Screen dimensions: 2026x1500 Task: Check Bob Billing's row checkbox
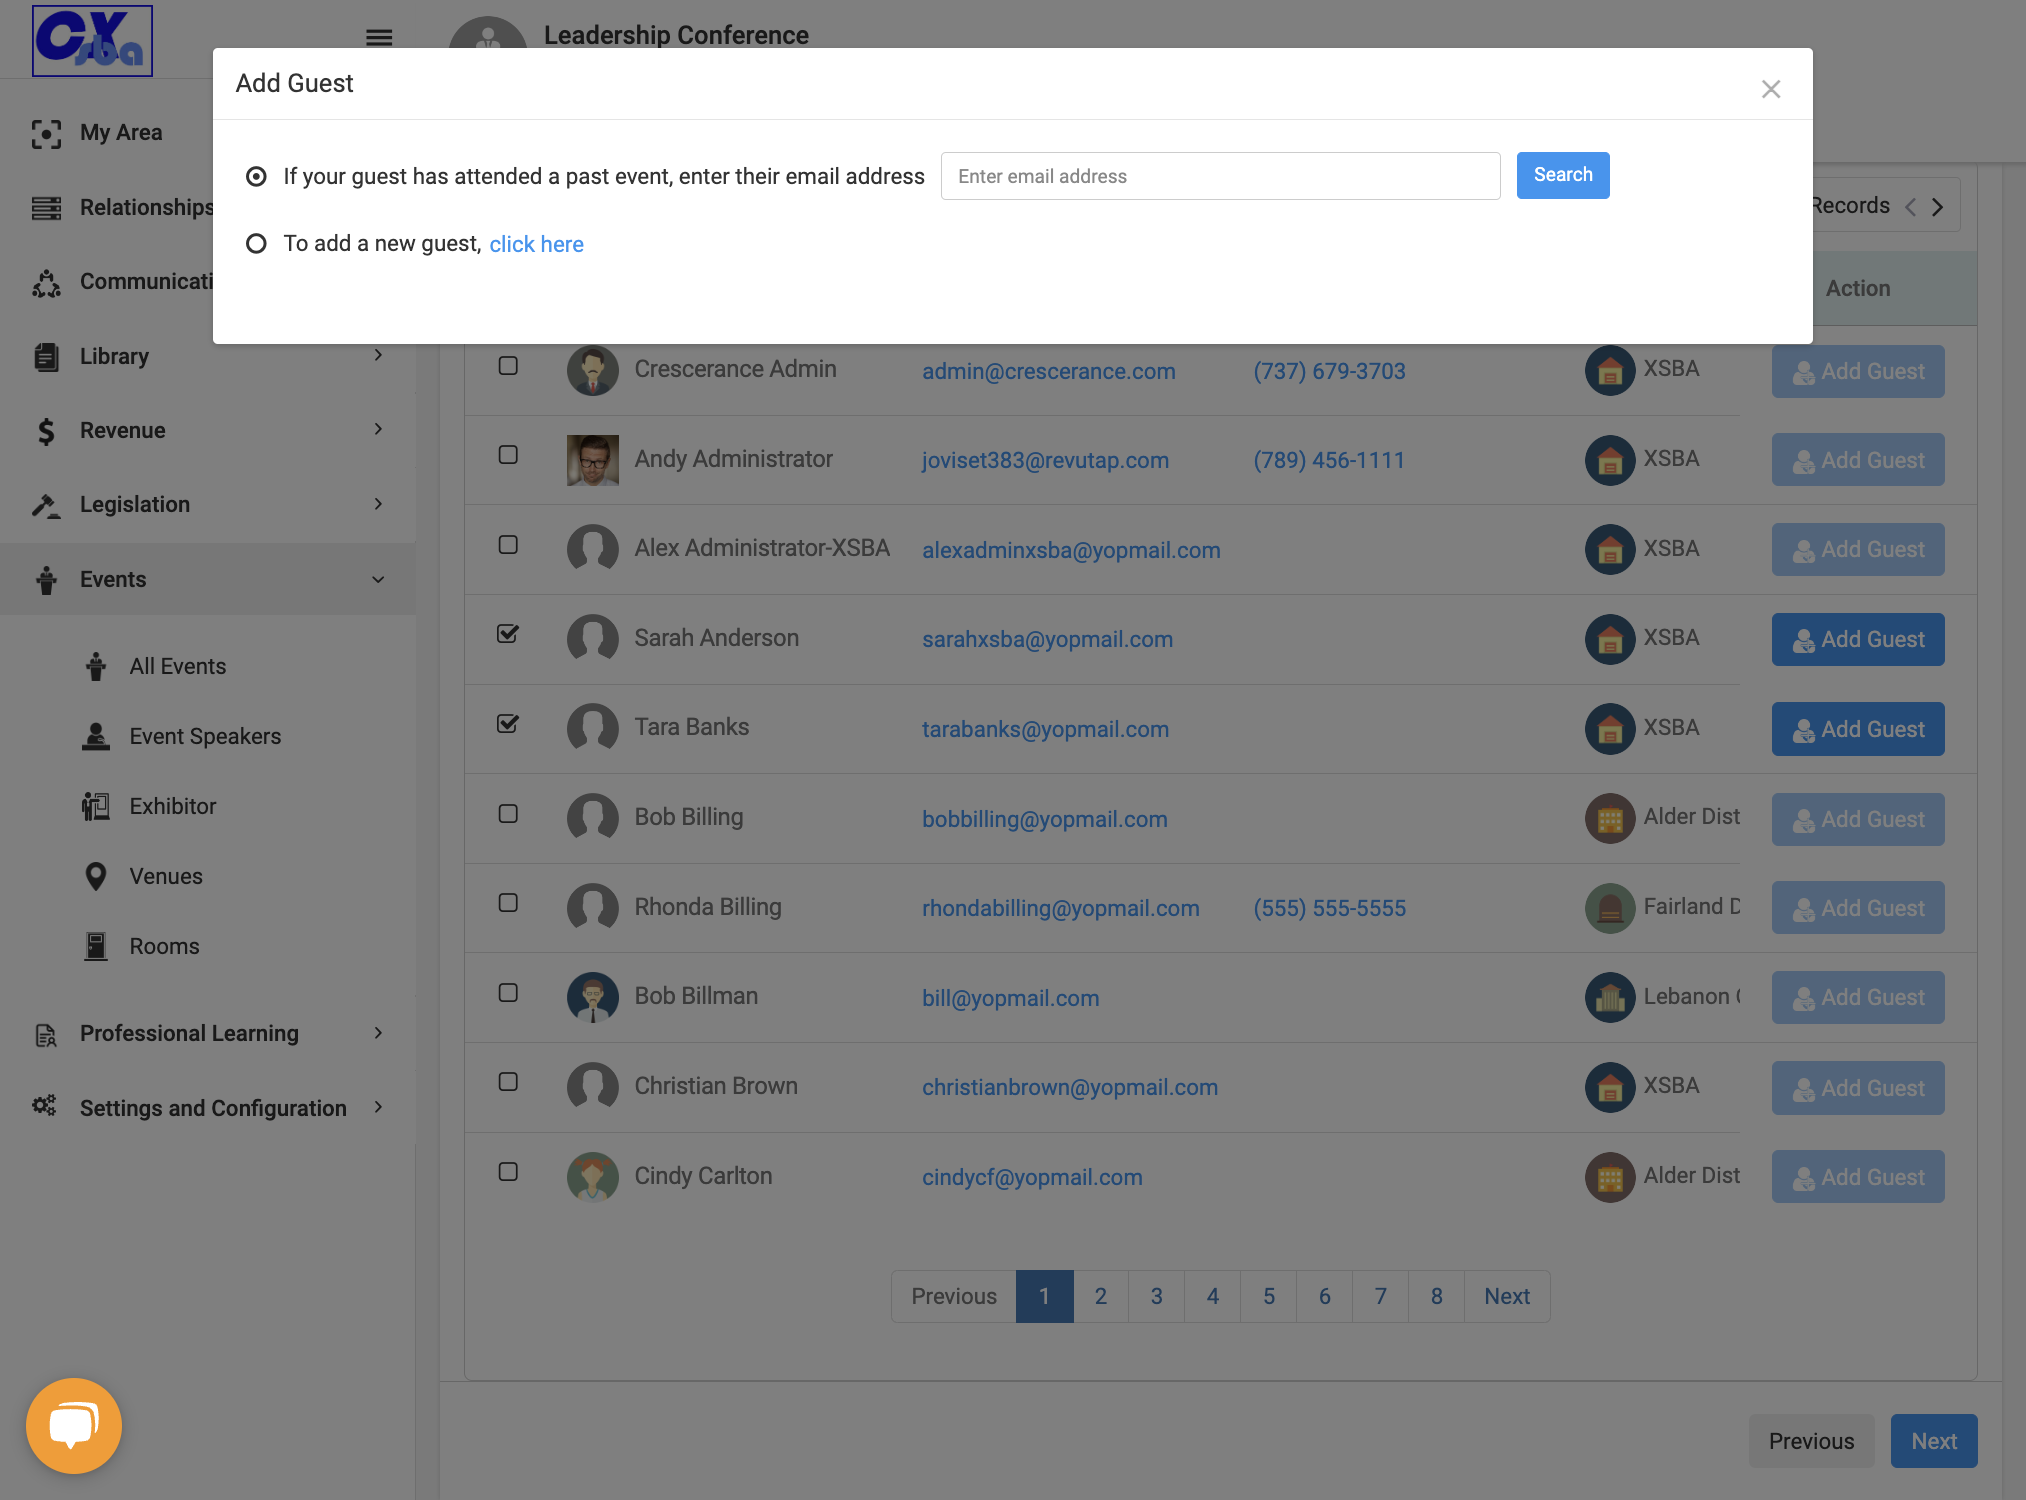coord(508,814)
